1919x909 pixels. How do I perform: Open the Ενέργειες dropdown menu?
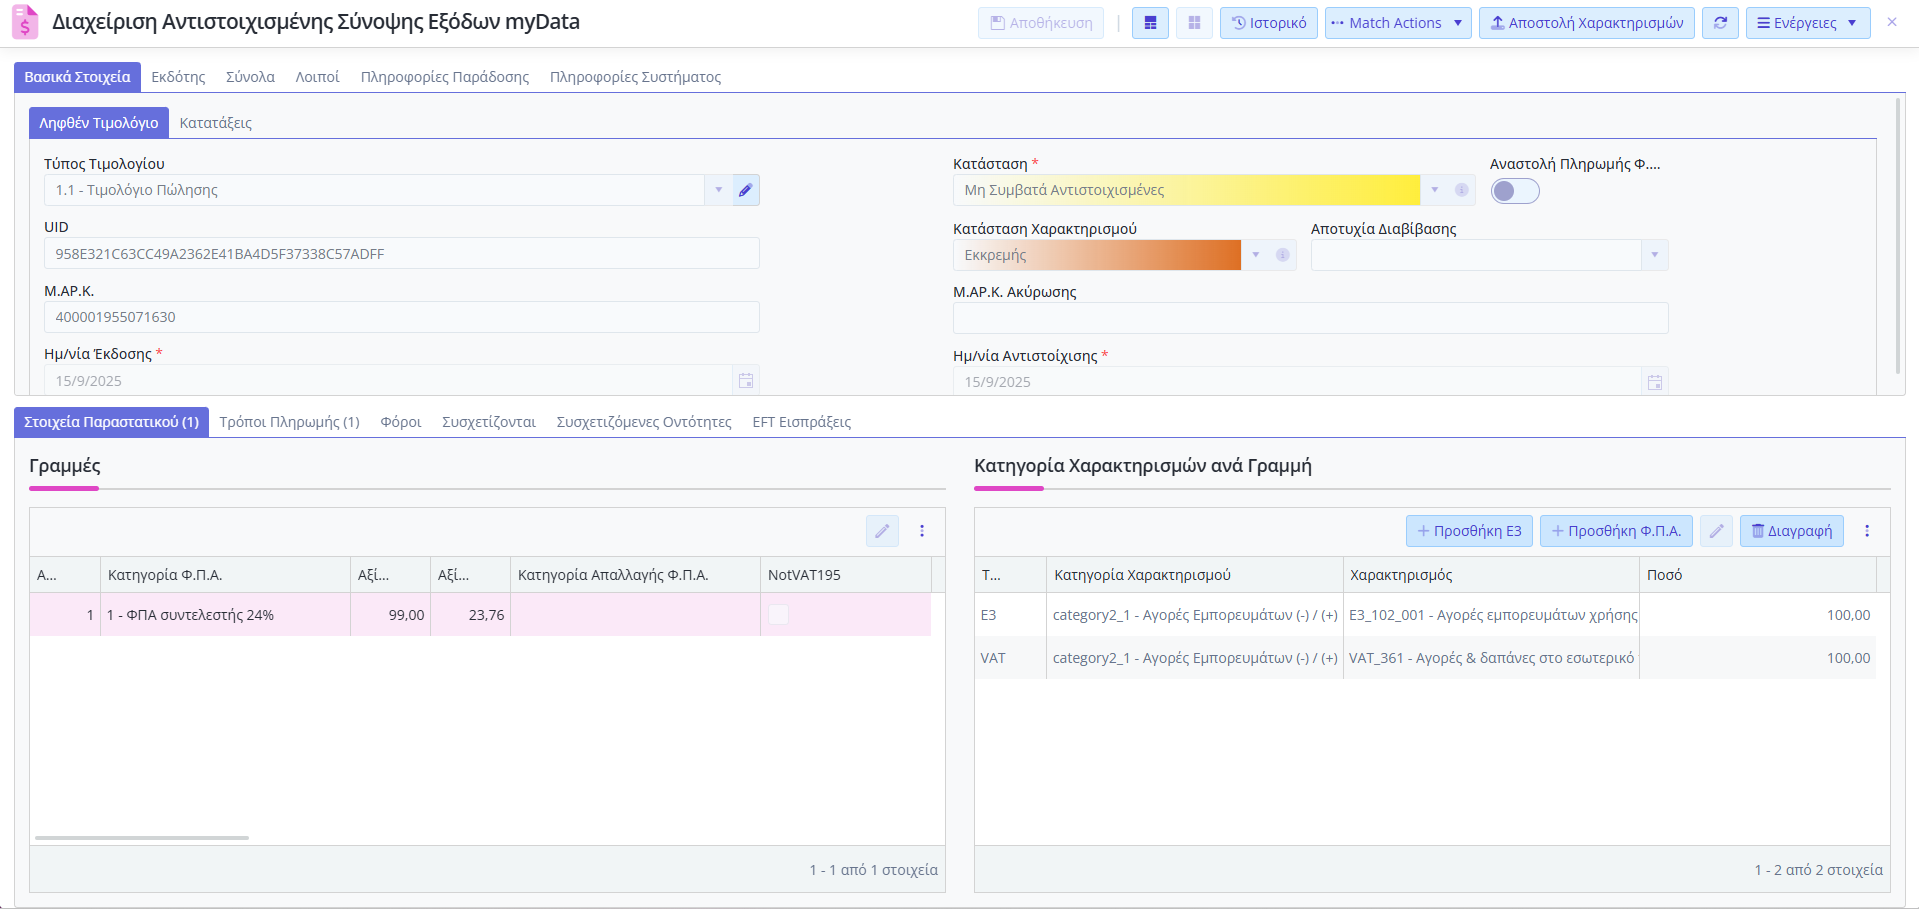1807,23
